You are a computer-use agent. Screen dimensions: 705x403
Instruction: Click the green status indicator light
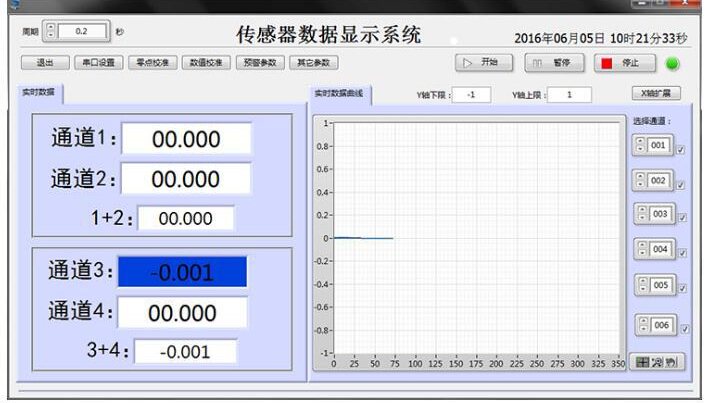(x=673, y=64)
